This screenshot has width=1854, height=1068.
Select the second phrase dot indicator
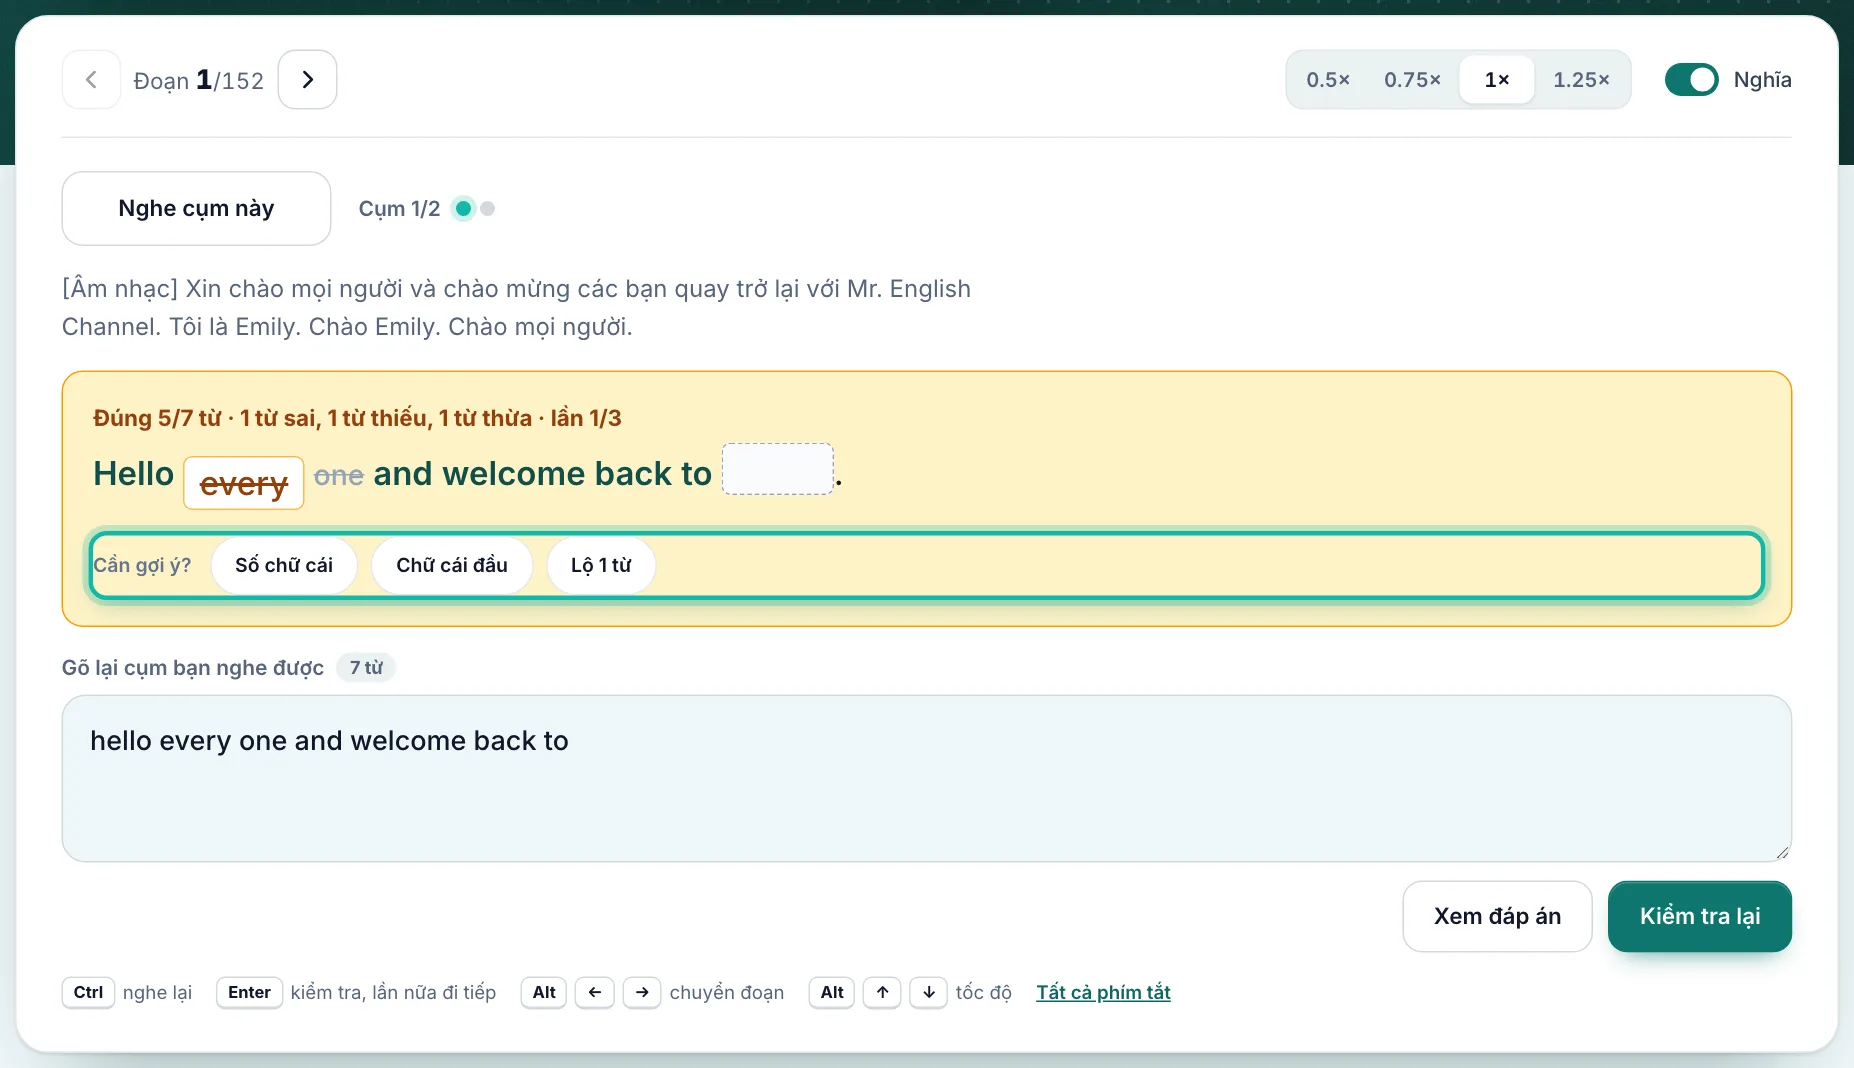487,209
